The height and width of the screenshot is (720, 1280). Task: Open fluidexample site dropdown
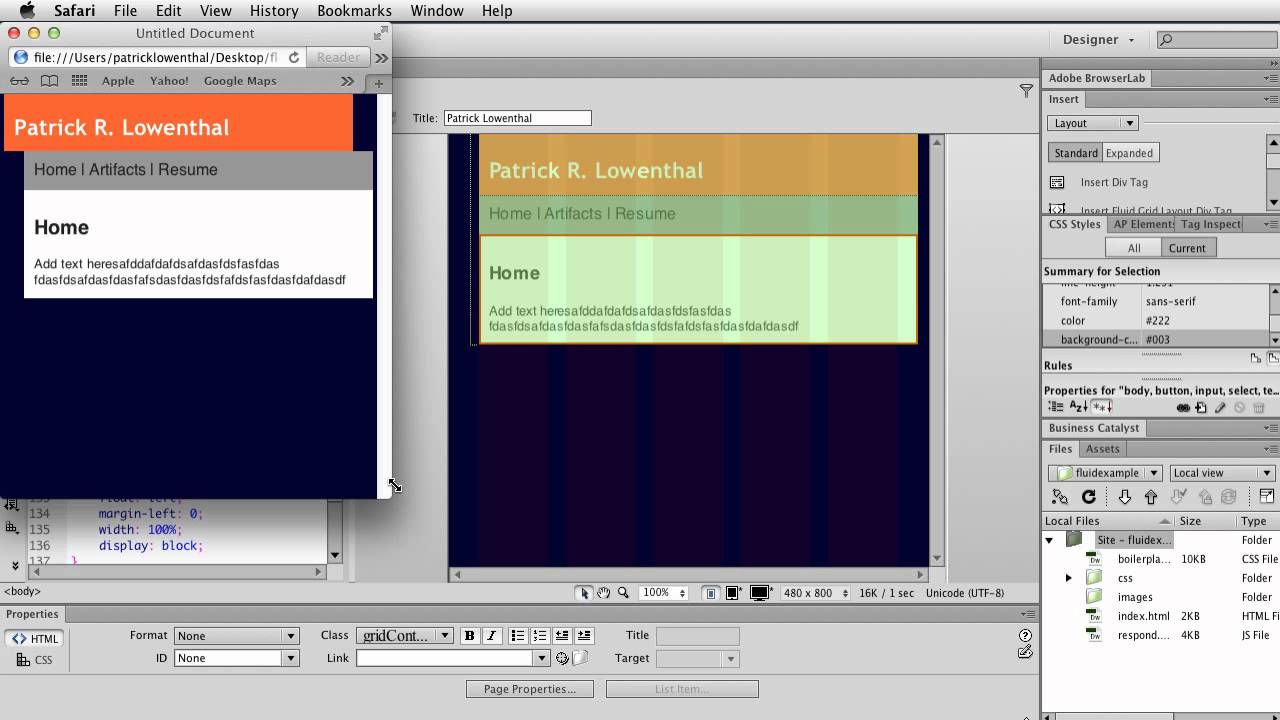tap(1105, 473)
